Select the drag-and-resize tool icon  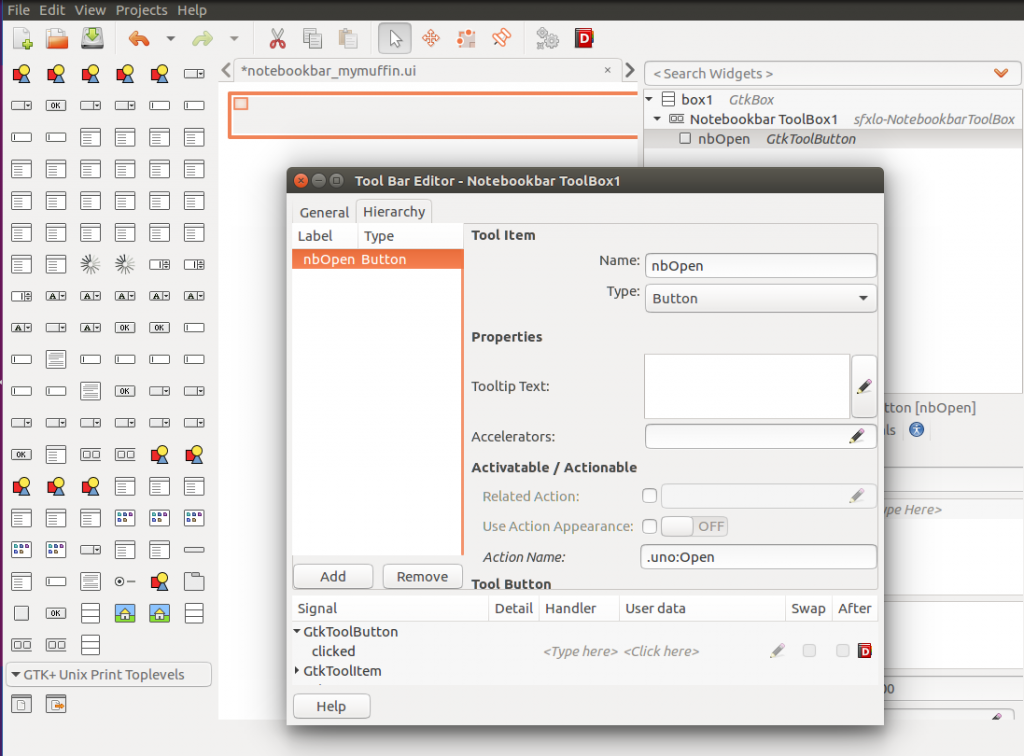coord(430,38)
